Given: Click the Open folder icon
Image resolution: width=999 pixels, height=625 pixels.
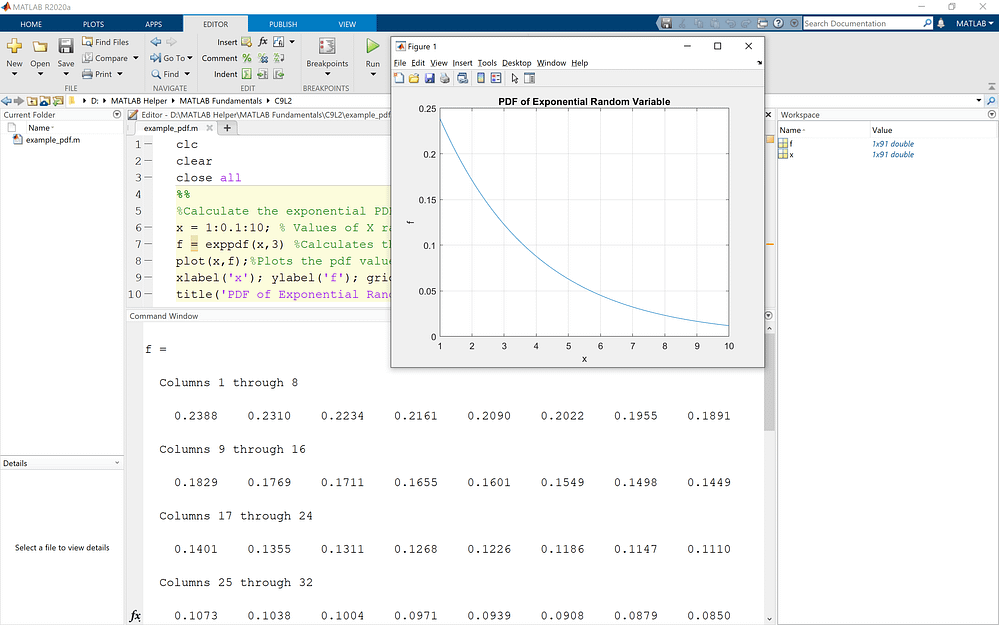Looking at the screenshot, I should pyautogui.click(x=40, y=47).
